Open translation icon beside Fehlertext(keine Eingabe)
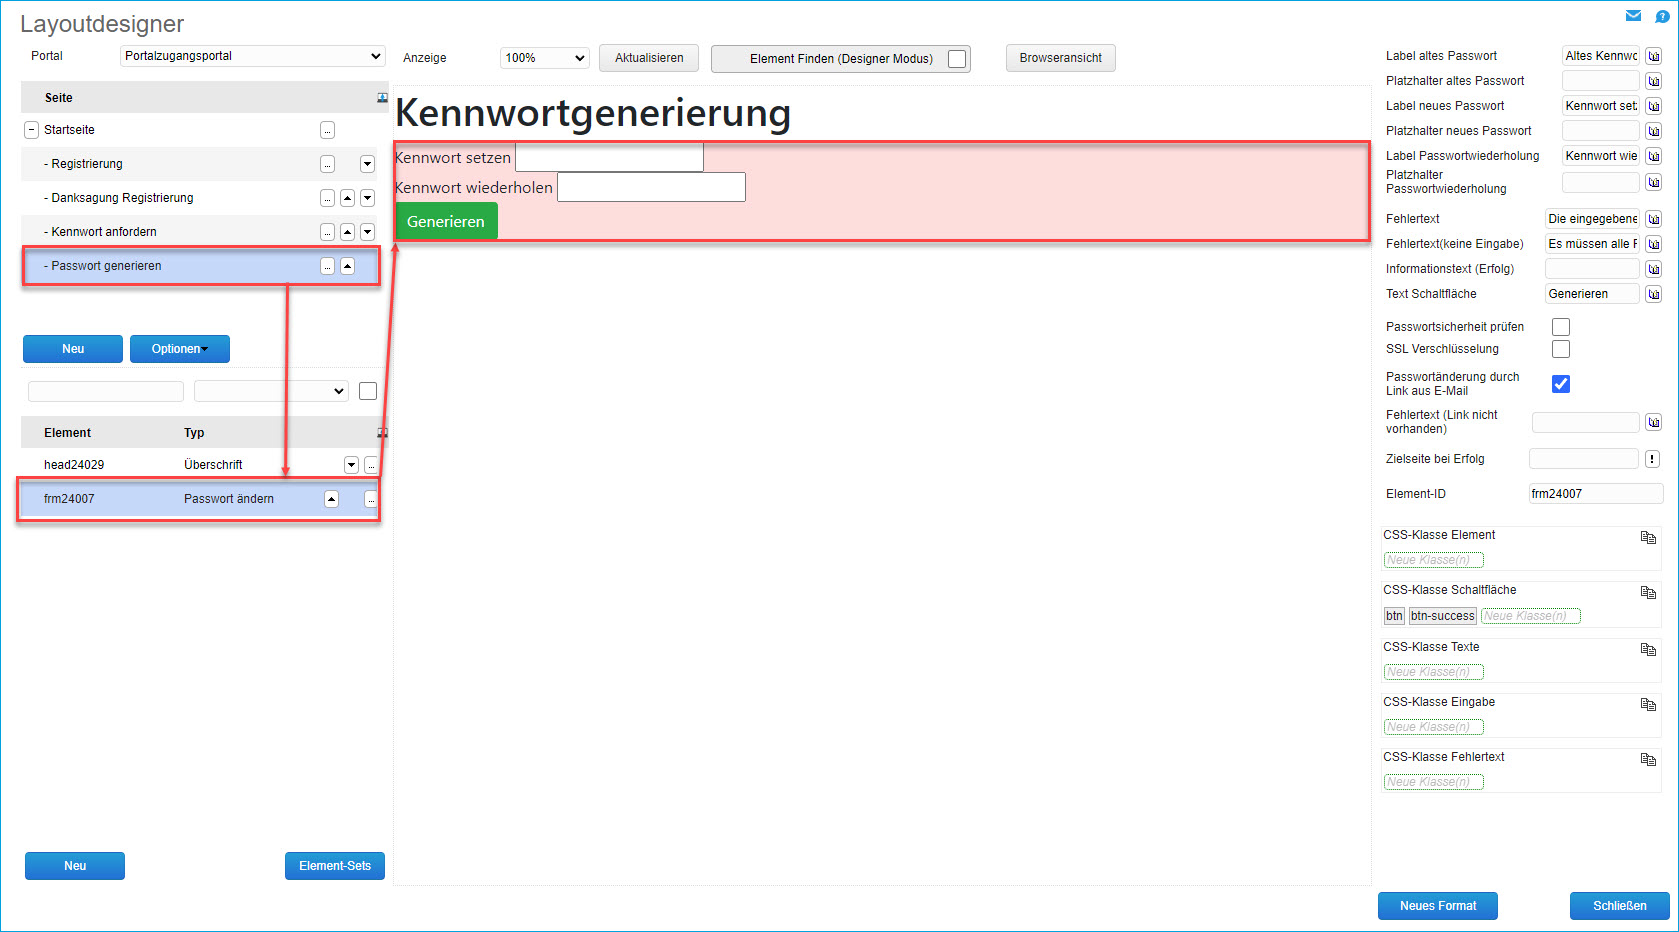Viewport: 1679px width, 932px height. point(1654,244)
